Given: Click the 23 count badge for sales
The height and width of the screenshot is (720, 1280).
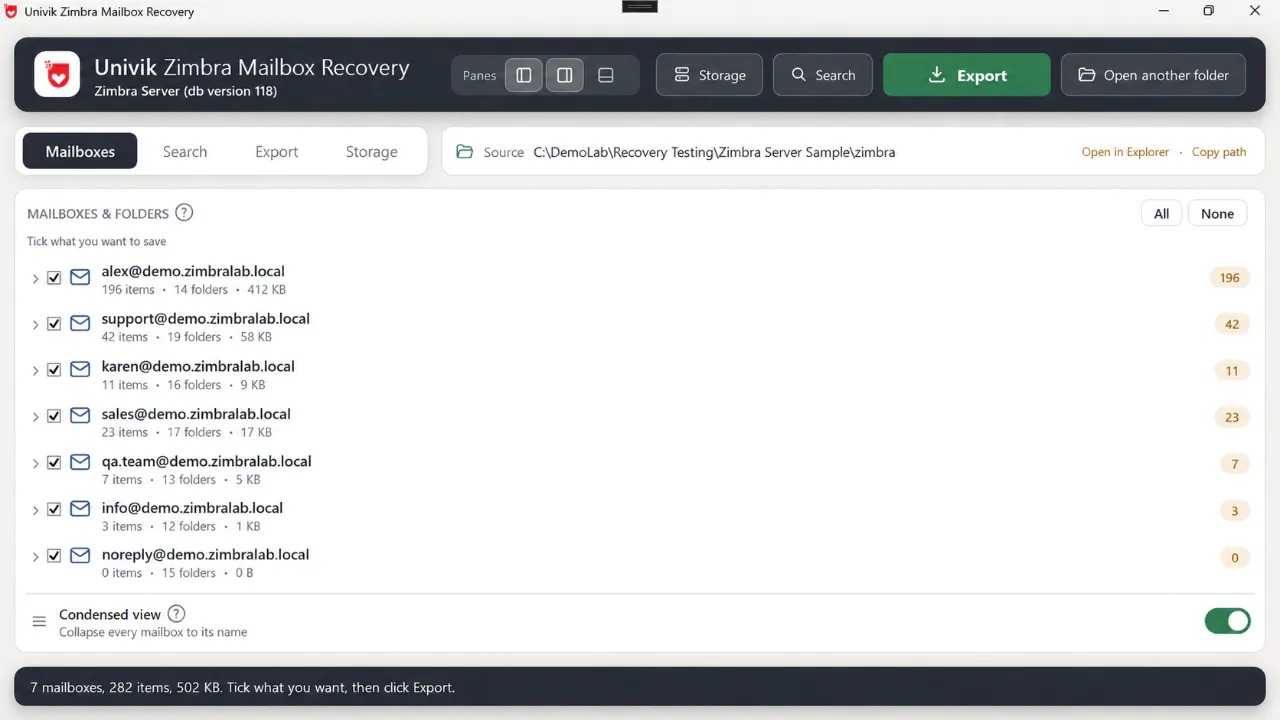Looking at the screenshot, I should [1232, 417].
